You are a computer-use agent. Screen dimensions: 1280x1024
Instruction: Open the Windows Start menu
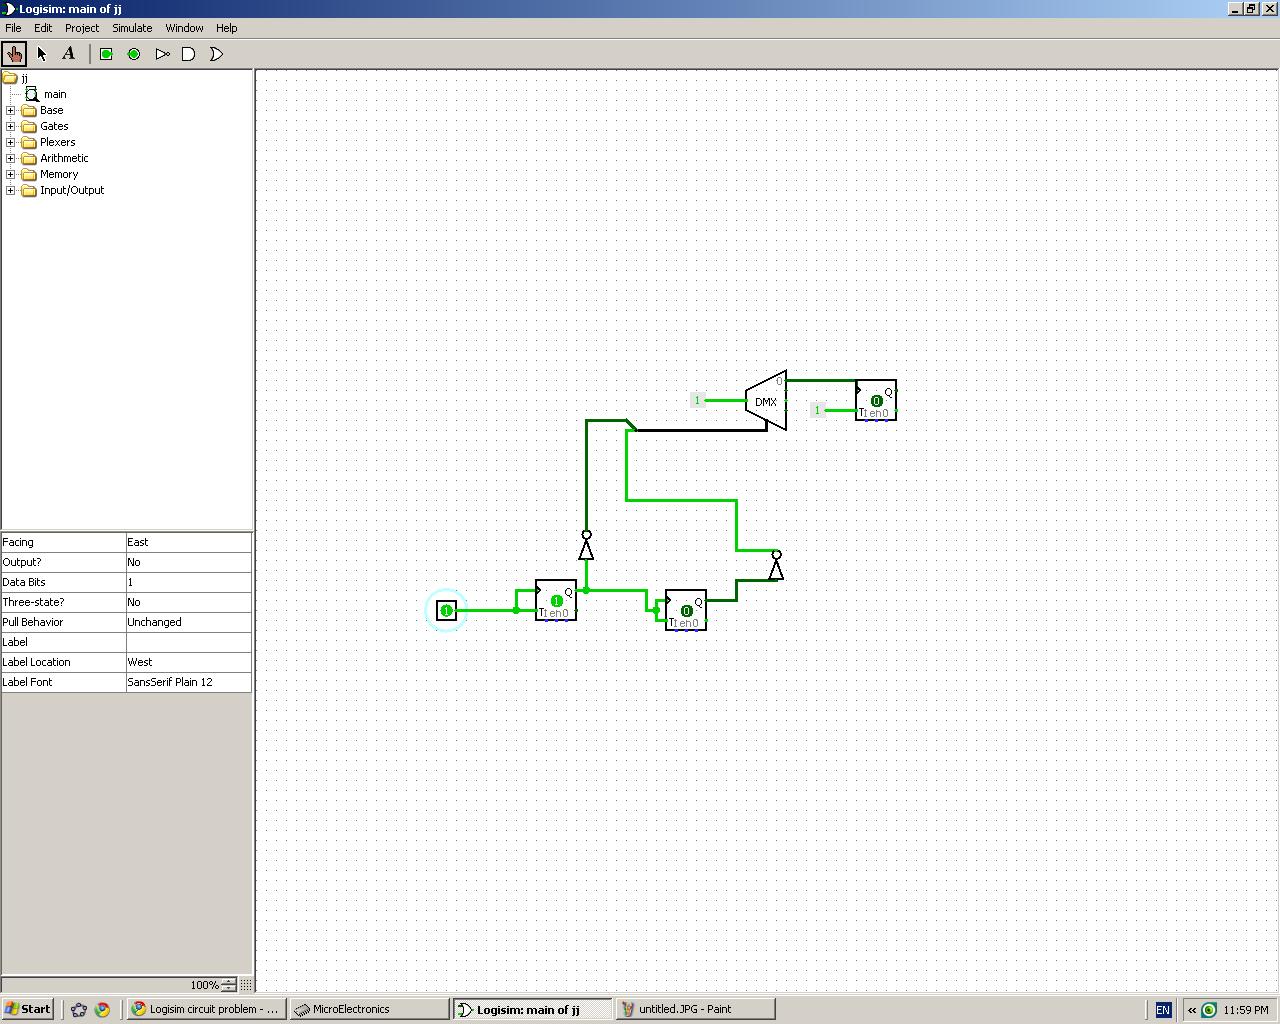pos(27,1009)
